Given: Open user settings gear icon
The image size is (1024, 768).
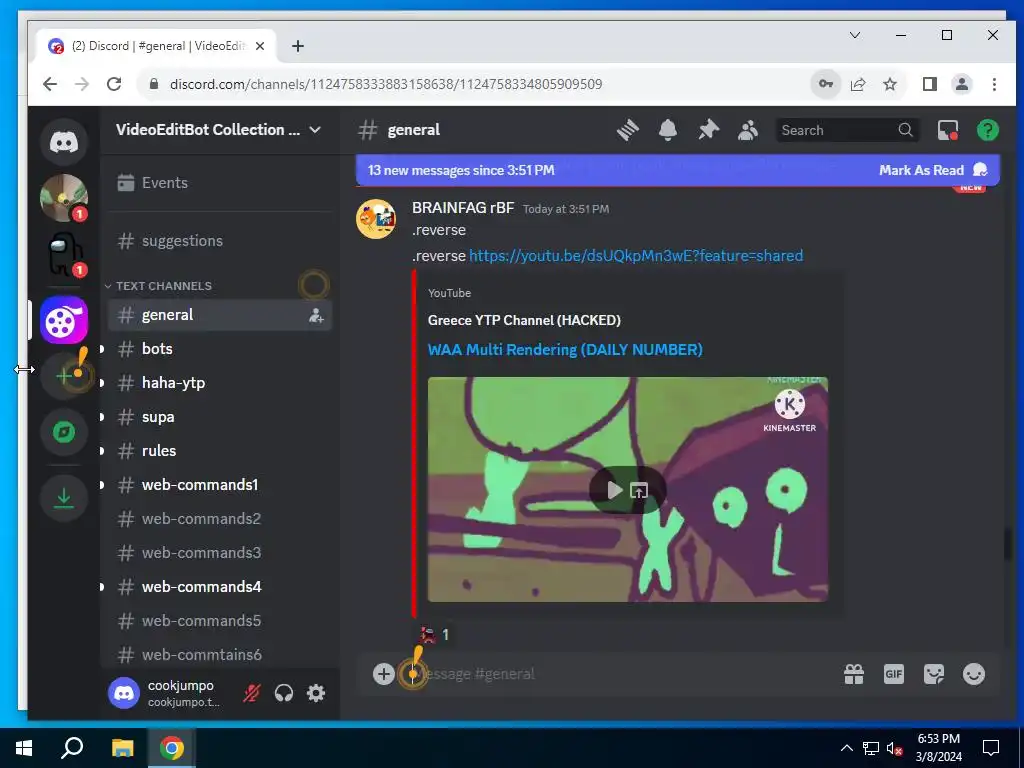Looking at the screenshot, I should [316, 693].
